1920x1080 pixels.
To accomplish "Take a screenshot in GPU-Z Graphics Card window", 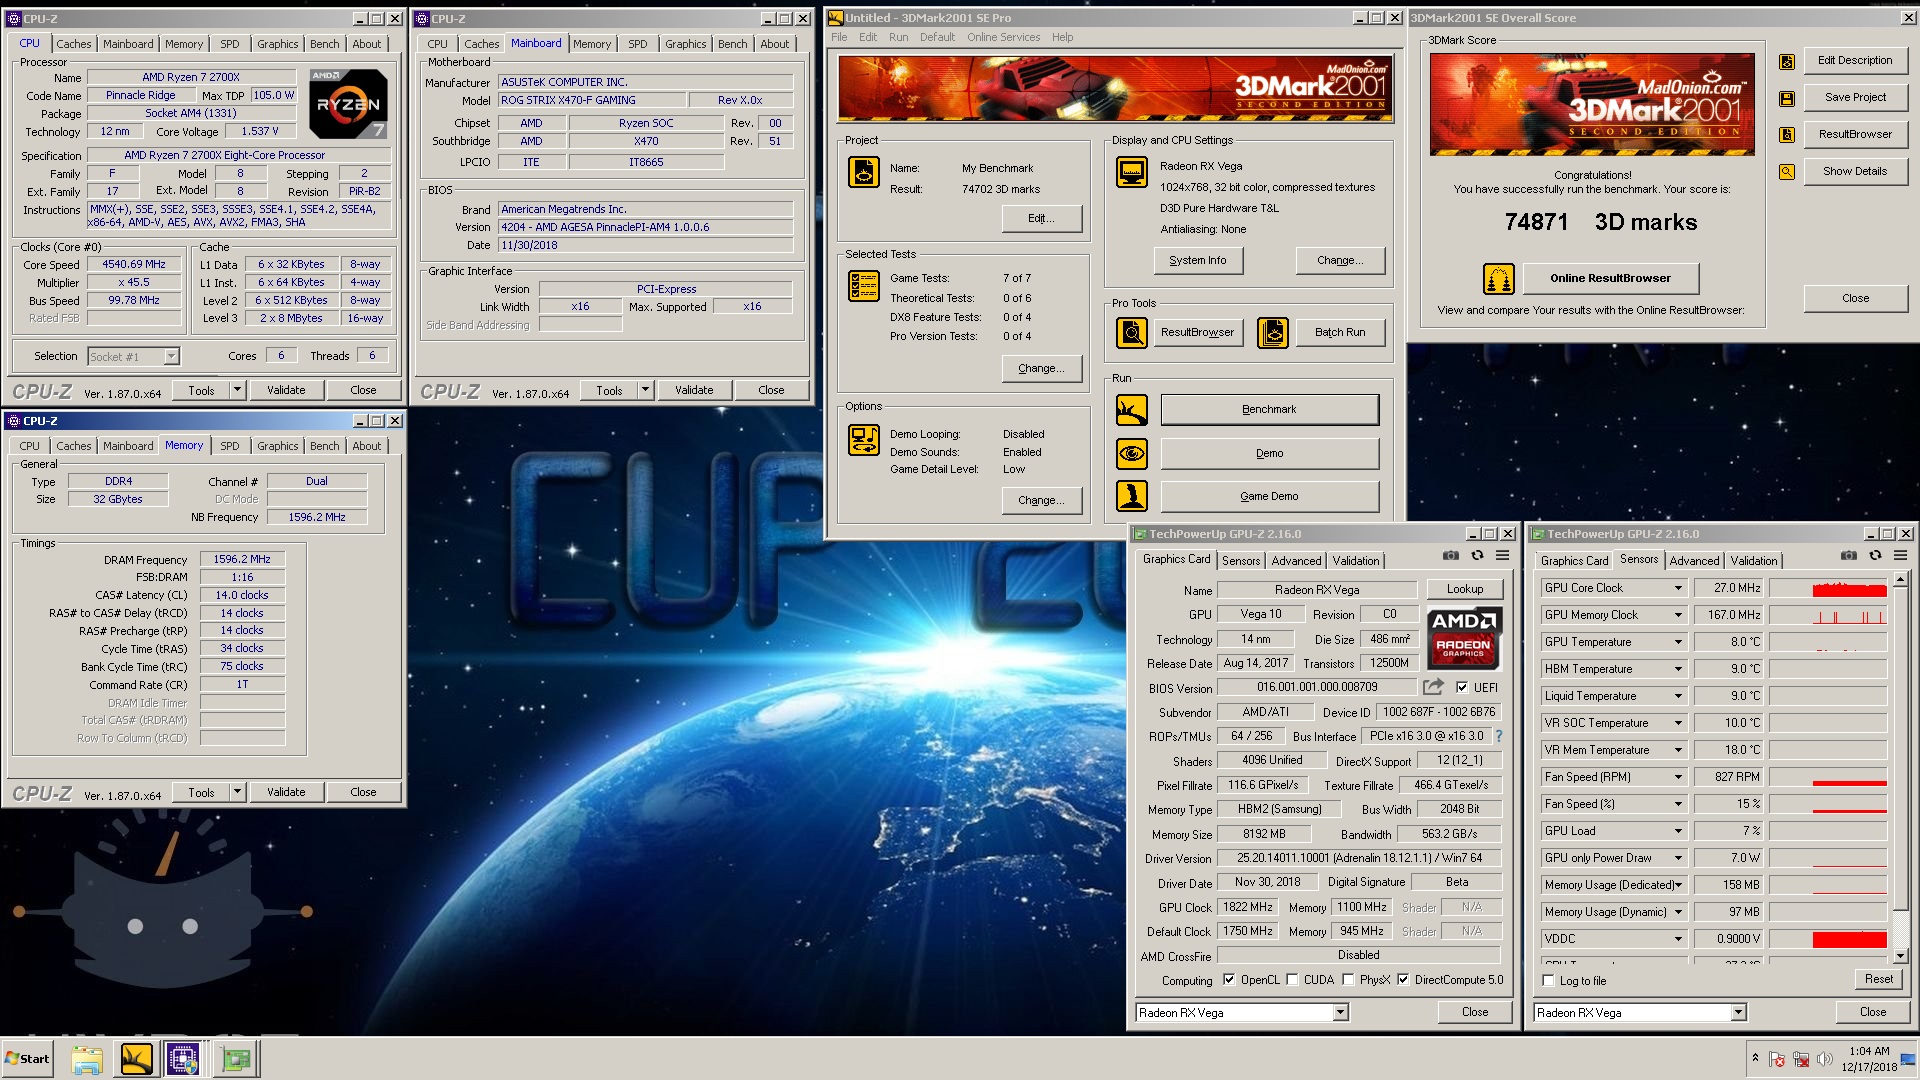I will tap(1451, 556).
